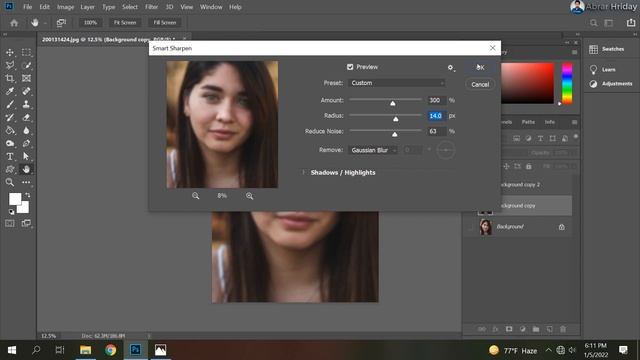Click the Home icon in options bar

point(14,23)
